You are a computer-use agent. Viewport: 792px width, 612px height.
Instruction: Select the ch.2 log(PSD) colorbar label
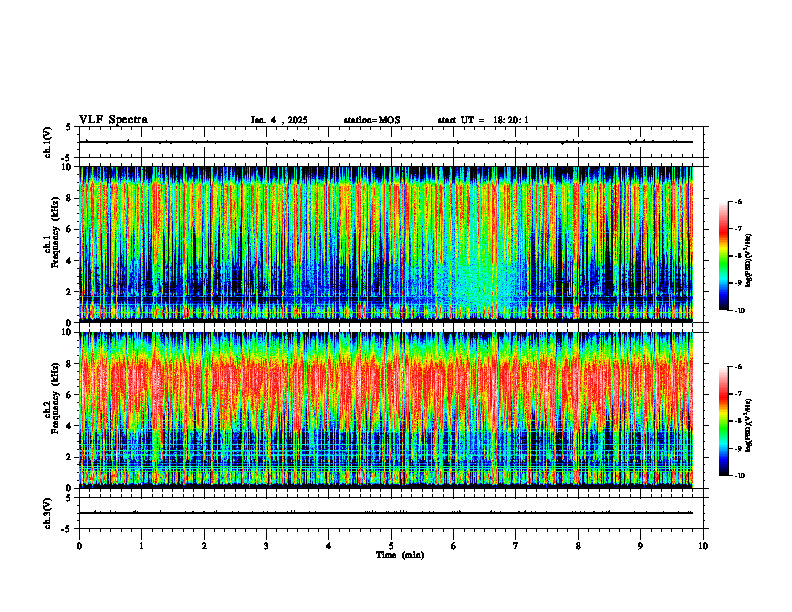click(749, 425)
